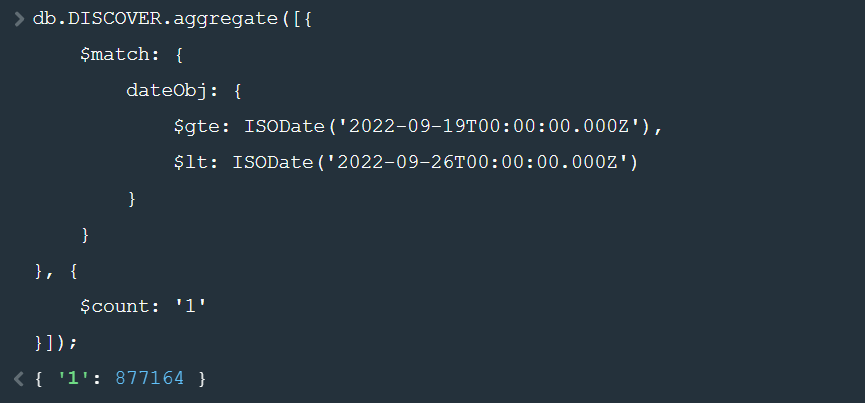This screenshot has height=403, width=865.
Task: Click the closing brace of the dateObj block
Action: (x=131, y=199)
